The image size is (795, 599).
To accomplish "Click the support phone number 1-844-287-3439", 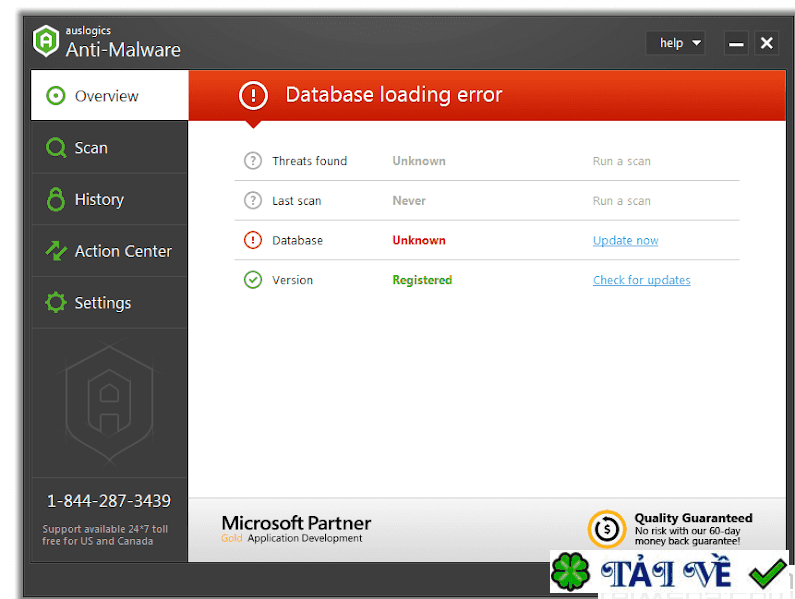I will (x=109, y=501).
